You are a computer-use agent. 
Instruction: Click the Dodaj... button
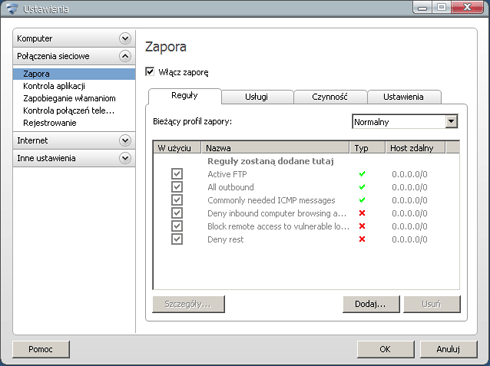(x=371, y=304)
